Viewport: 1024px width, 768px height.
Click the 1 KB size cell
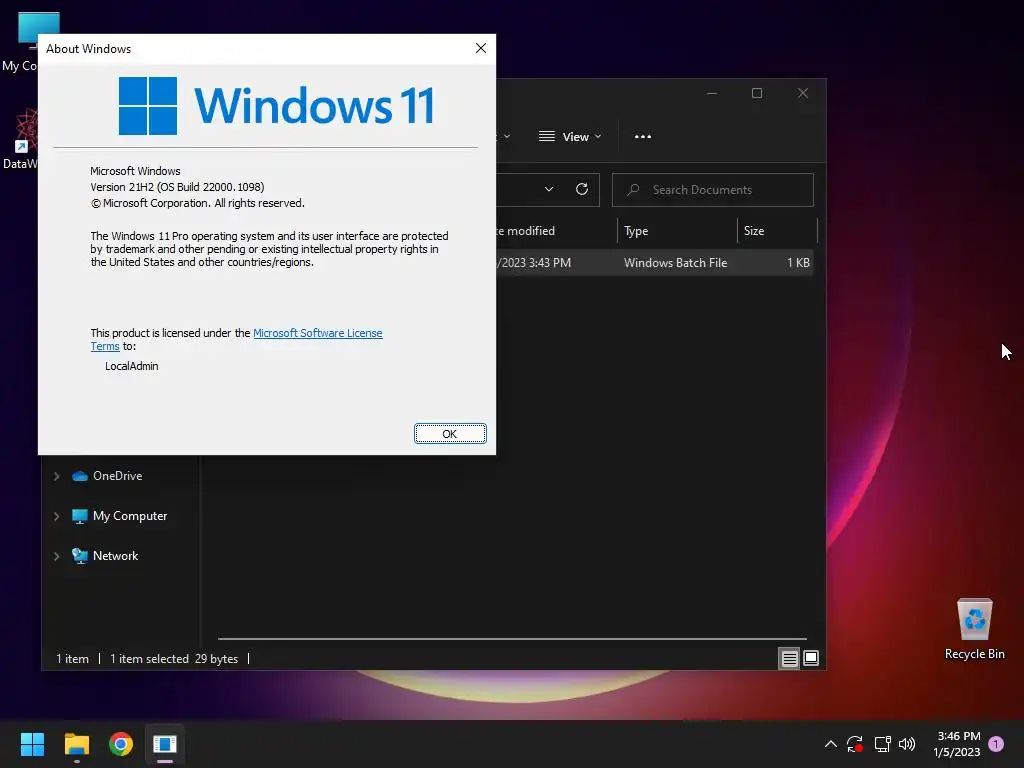click(798, 263)
